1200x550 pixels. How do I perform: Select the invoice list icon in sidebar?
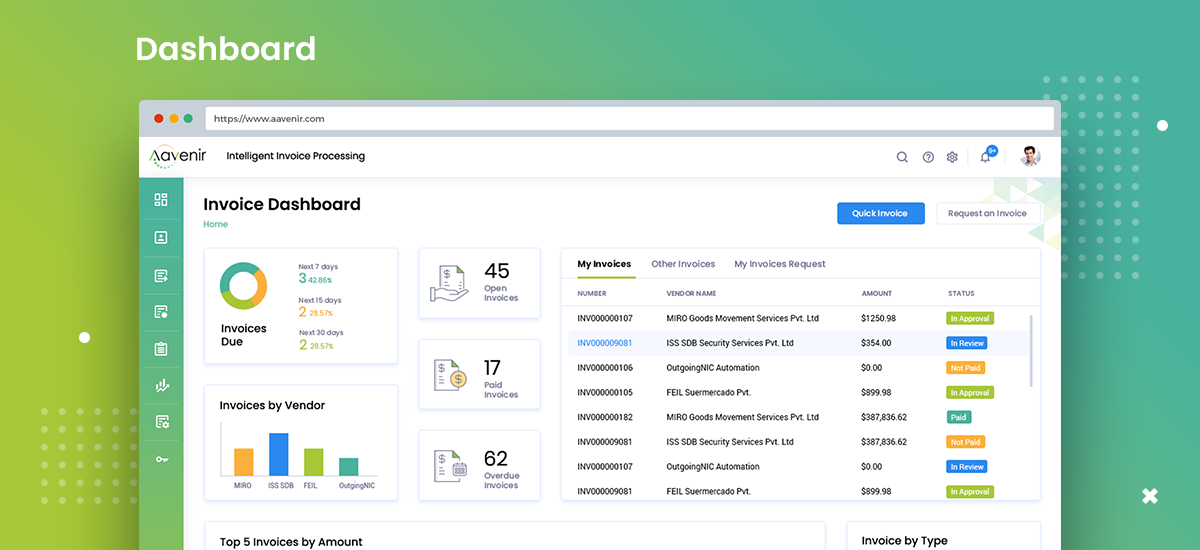click(161, 275)
